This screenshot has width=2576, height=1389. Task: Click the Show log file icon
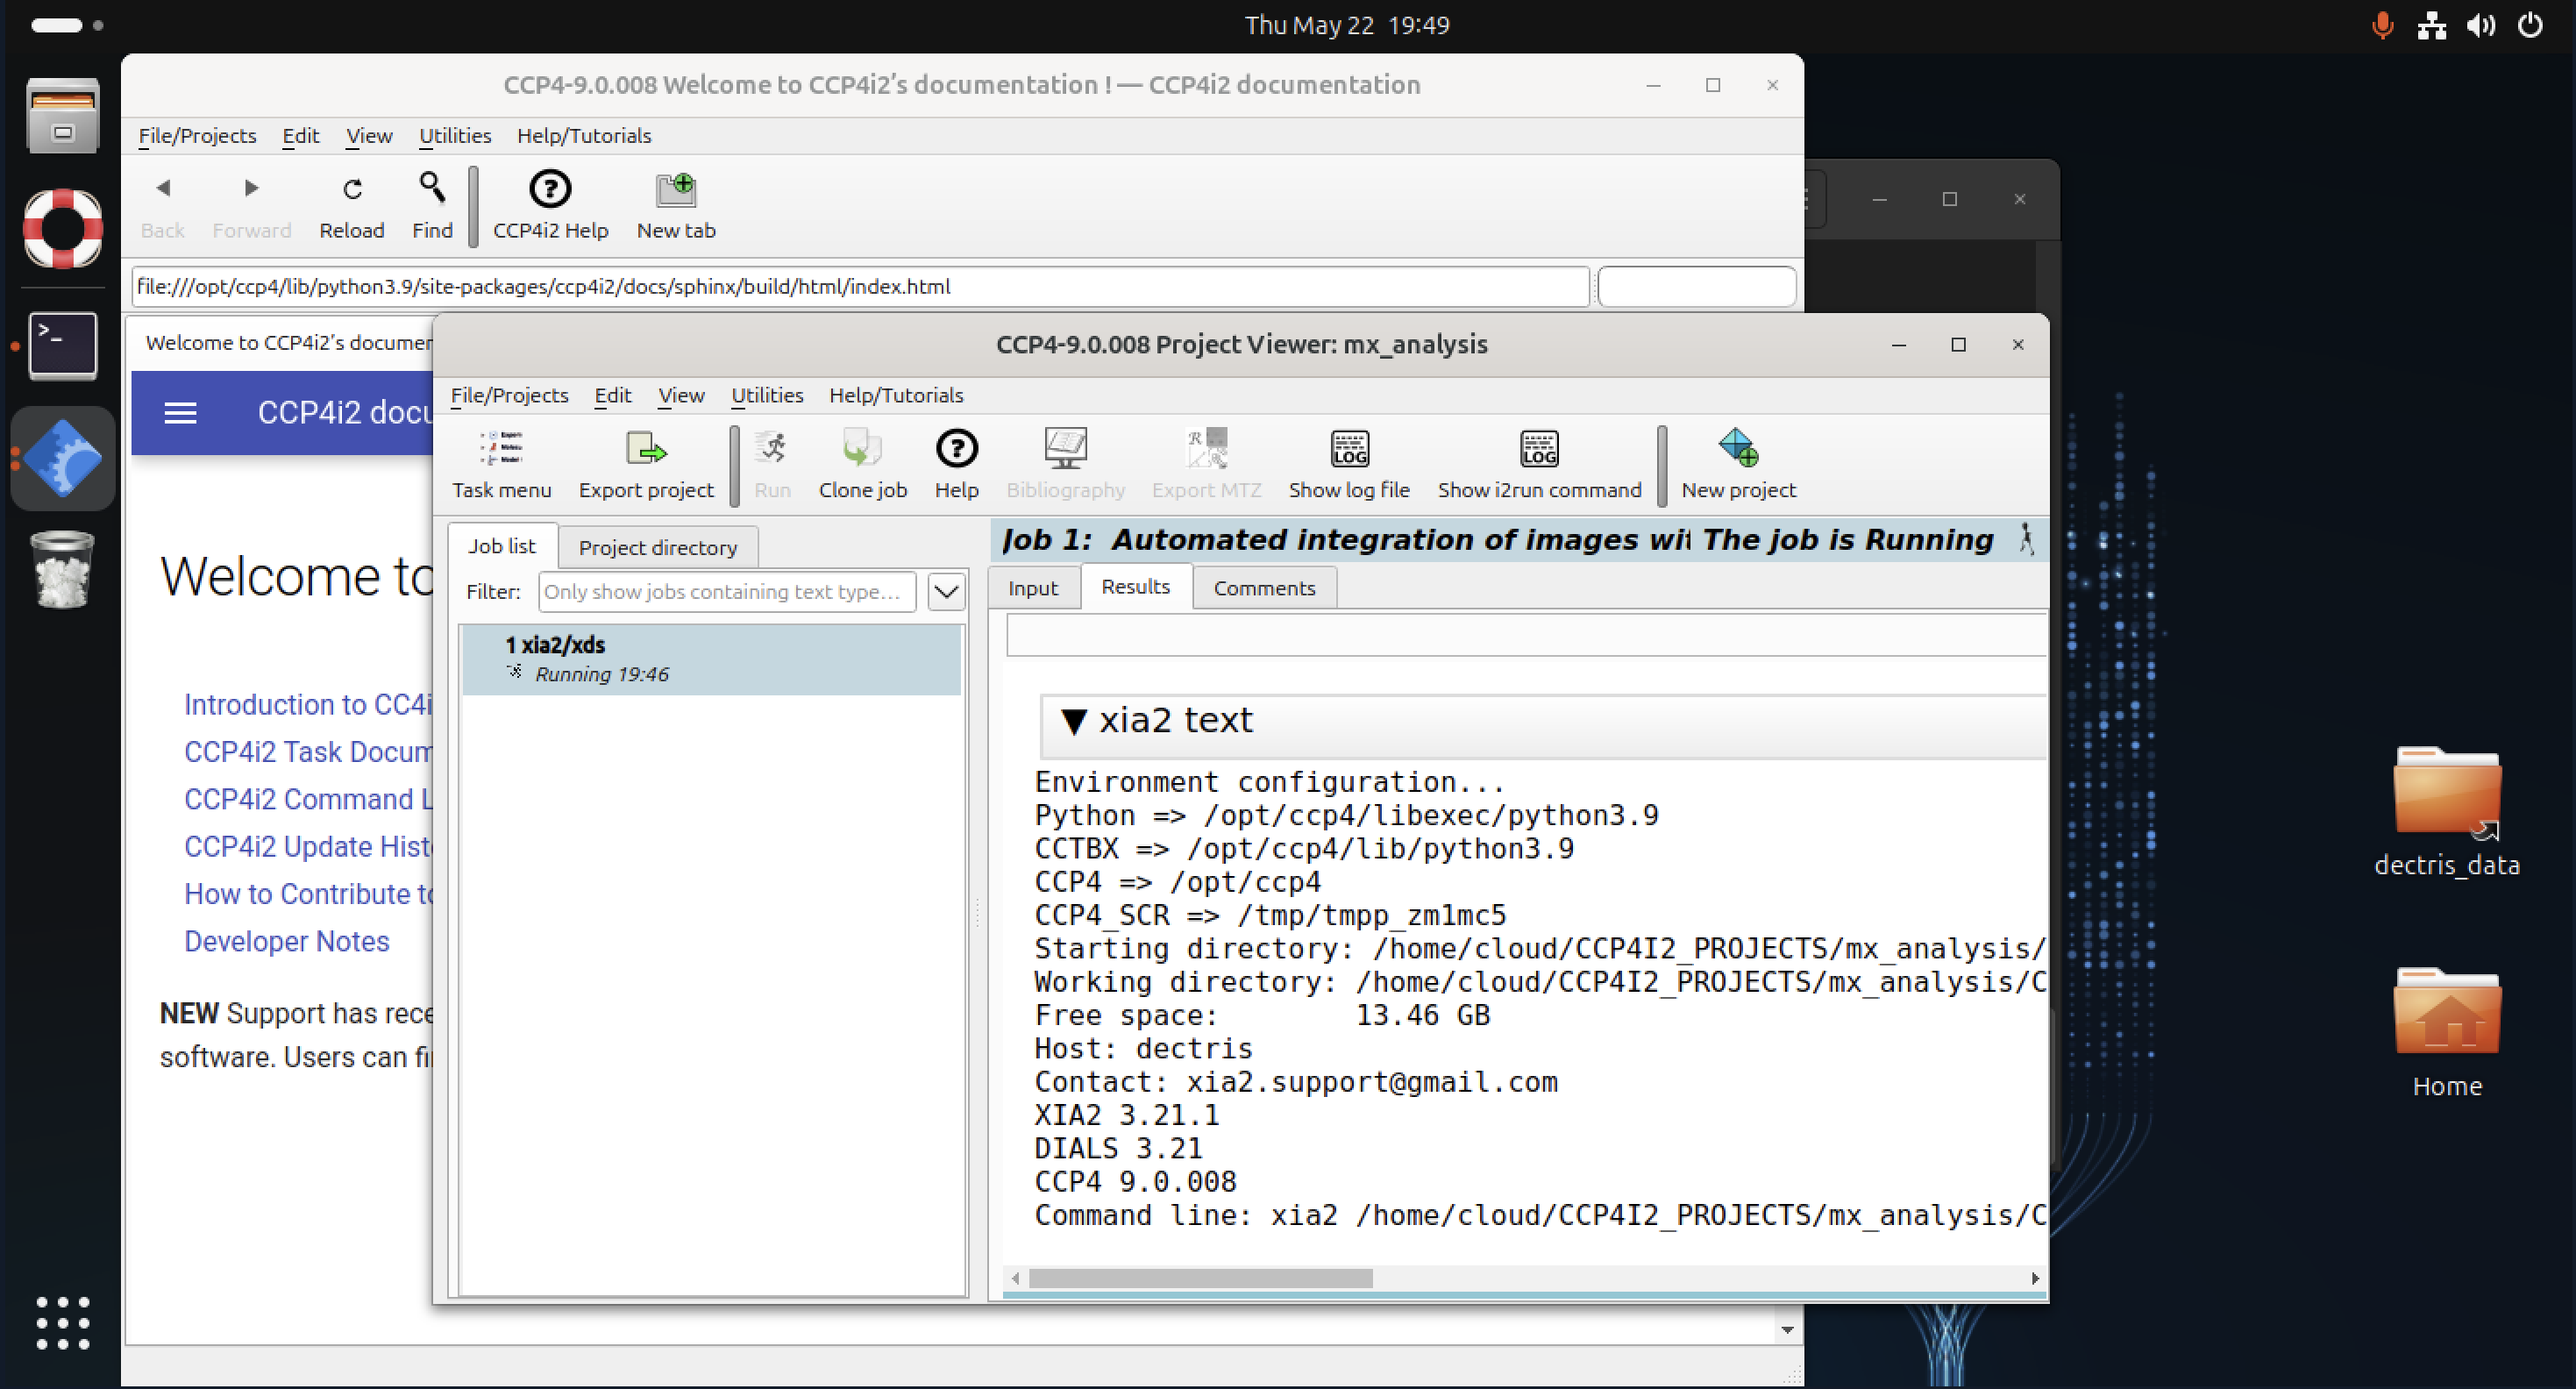[1349, 463]
